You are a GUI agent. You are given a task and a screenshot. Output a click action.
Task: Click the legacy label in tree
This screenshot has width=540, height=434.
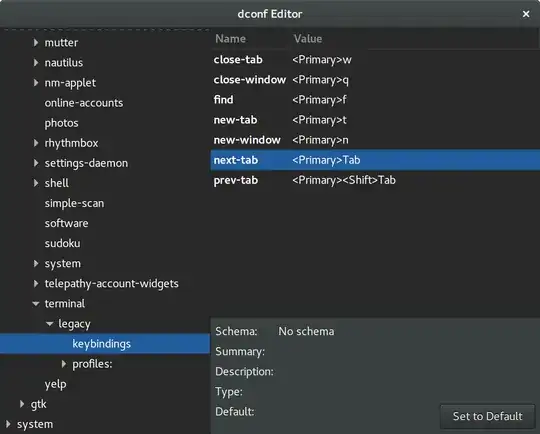[x=74, y=324]
